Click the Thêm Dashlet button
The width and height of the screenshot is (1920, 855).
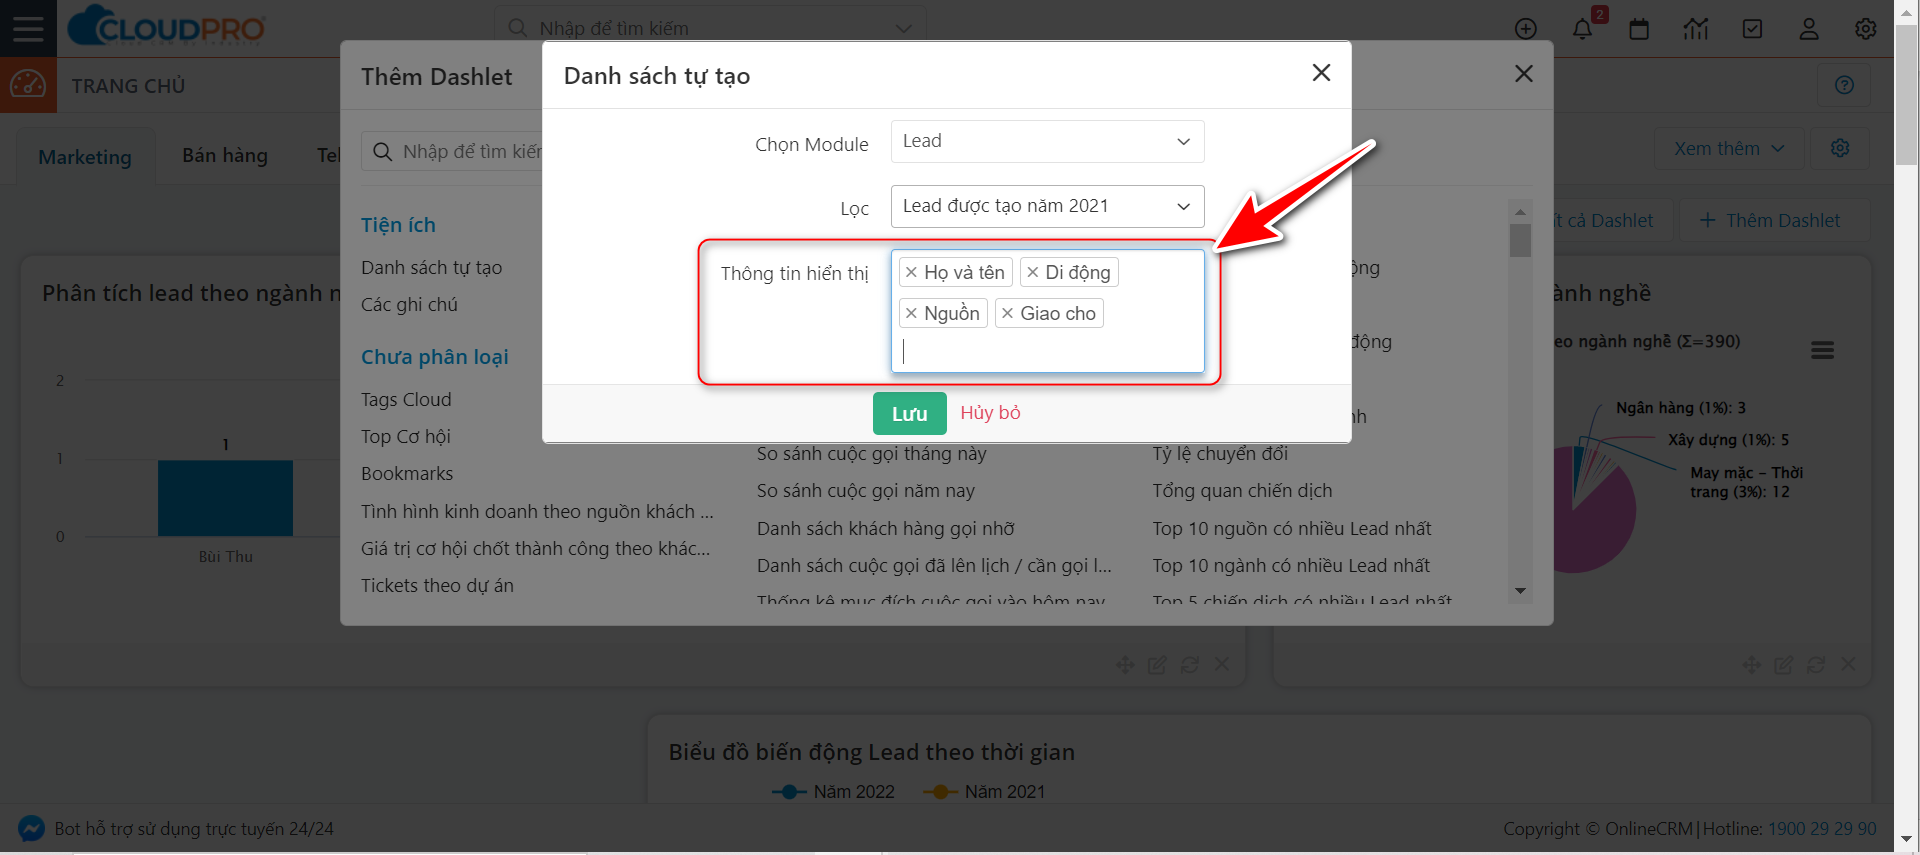point(1770,220)
